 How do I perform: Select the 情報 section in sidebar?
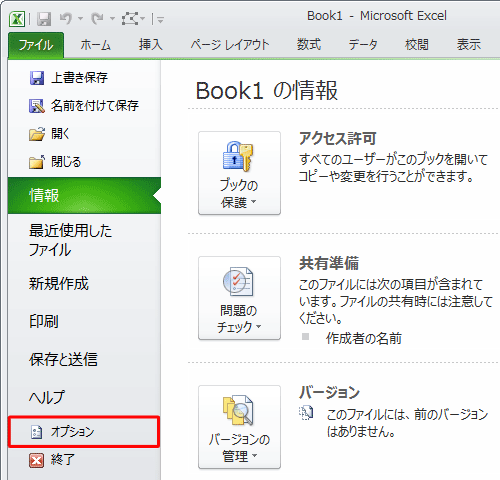pyautogui.click(x=84, y=195)
